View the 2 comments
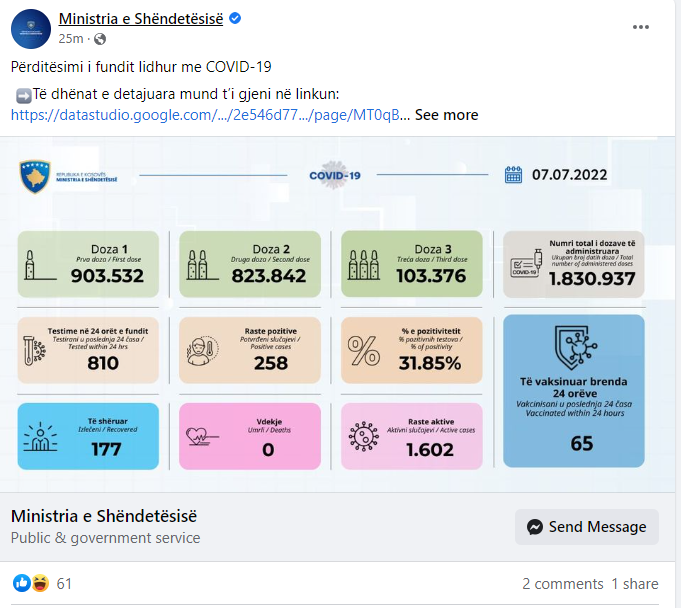The height and width of the screenshot is (608, 681). (x=562, y=584)
